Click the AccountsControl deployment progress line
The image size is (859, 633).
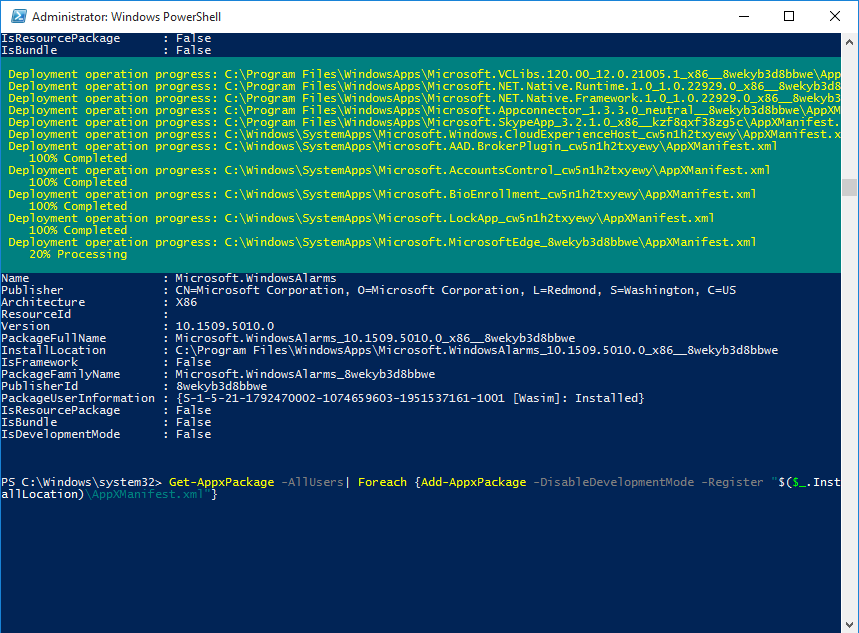coord(390,170)
